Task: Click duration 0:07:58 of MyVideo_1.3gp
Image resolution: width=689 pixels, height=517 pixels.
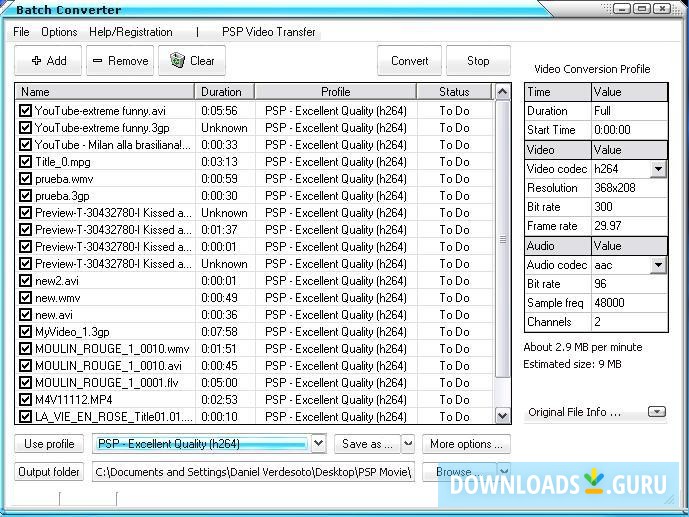Action: point(219,332)
